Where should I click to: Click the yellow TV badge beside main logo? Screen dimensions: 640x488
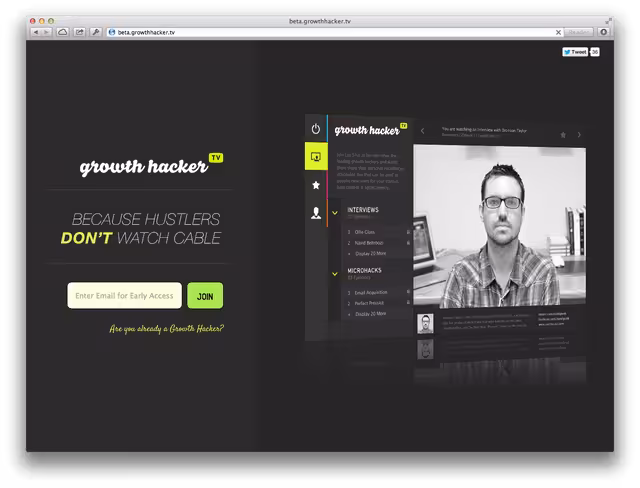216,157
